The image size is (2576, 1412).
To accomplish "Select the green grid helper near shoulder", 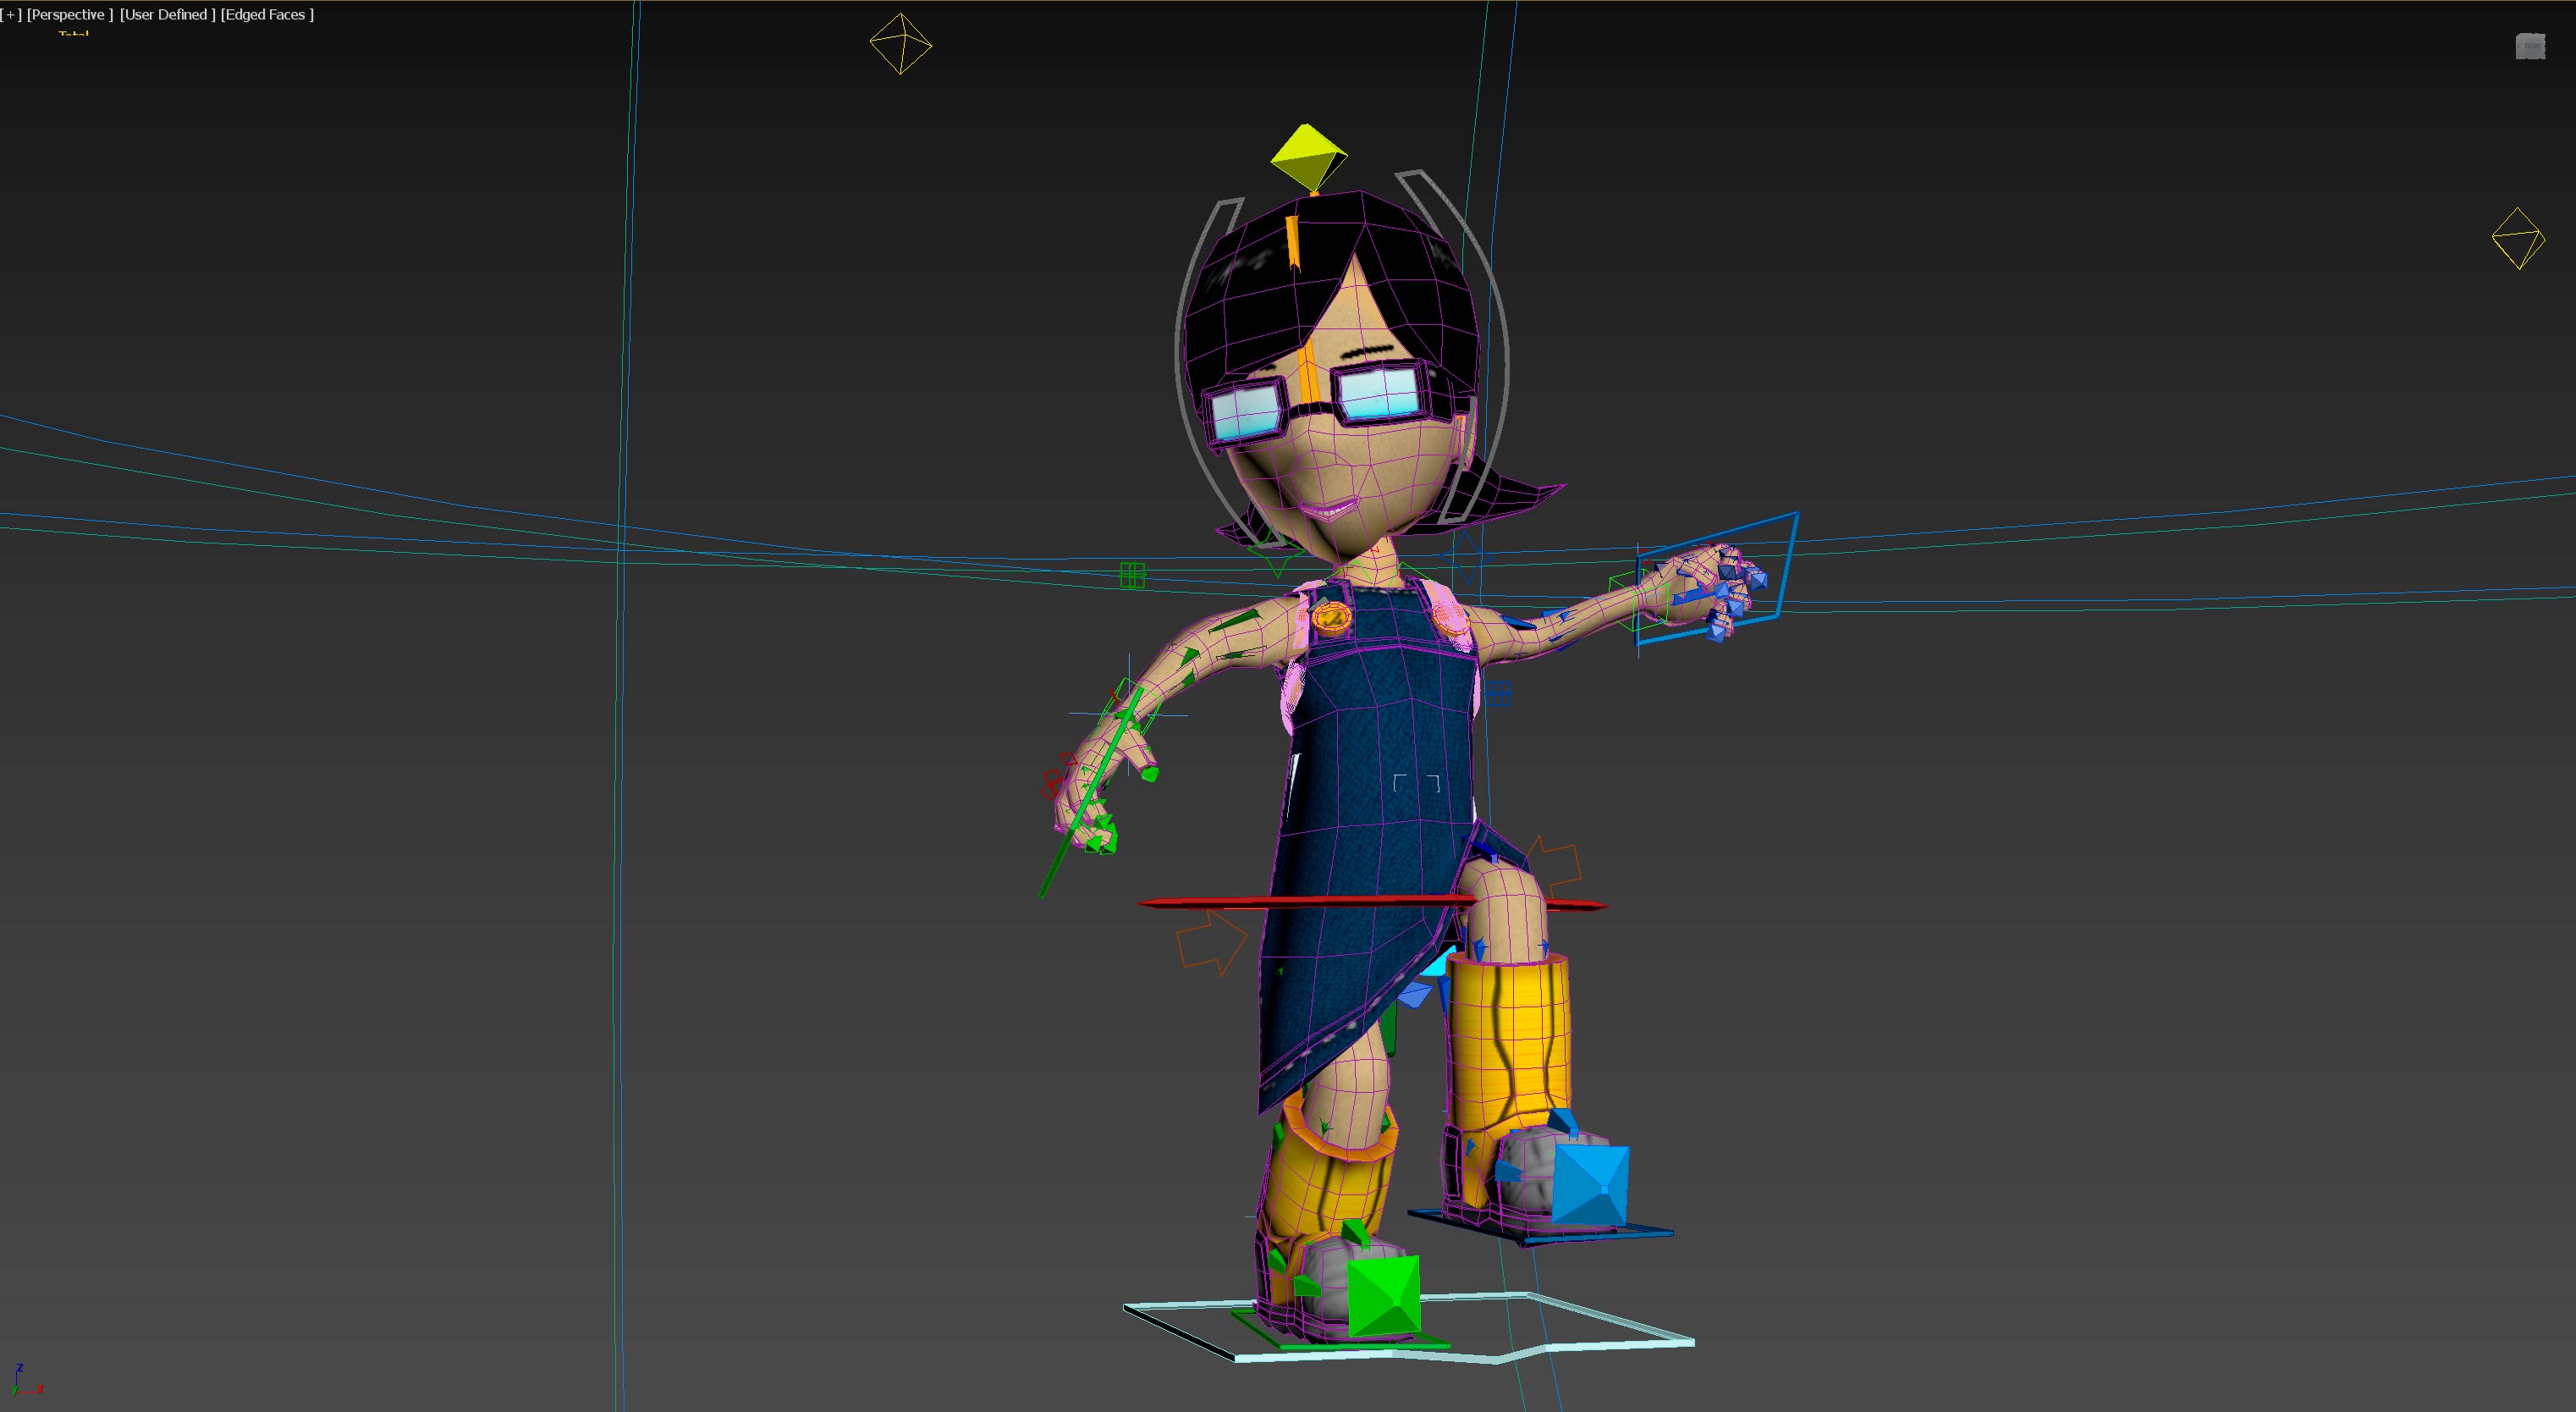I will point(1132,575).
